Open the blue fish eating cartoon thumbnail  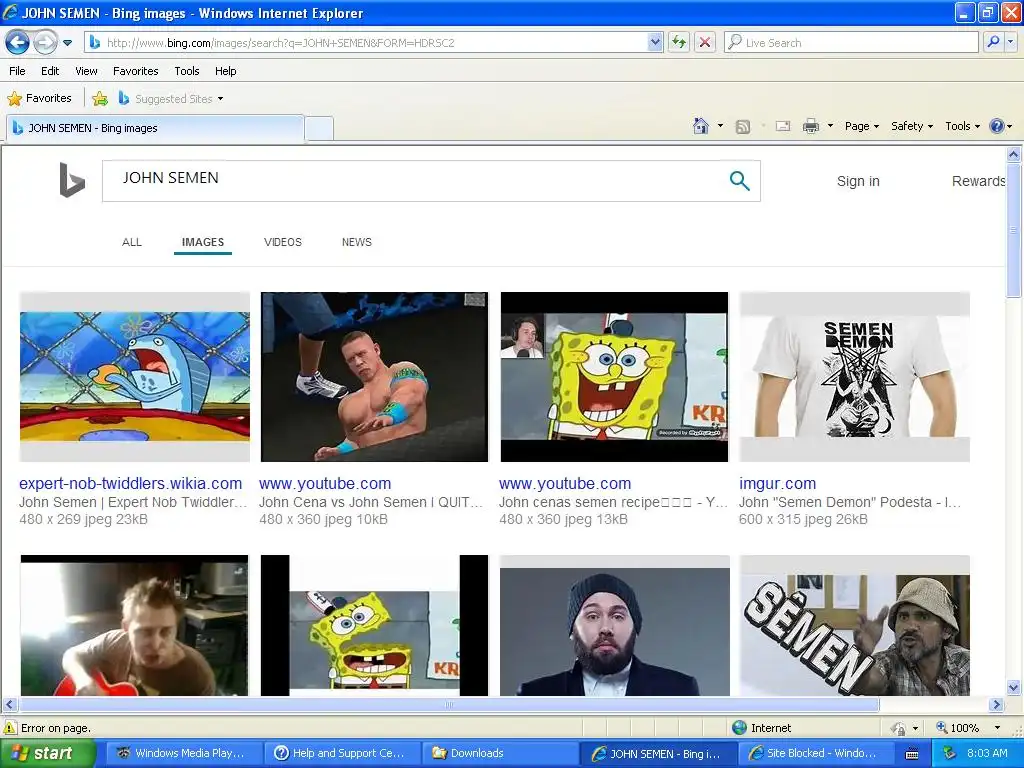tap(135, 377)
